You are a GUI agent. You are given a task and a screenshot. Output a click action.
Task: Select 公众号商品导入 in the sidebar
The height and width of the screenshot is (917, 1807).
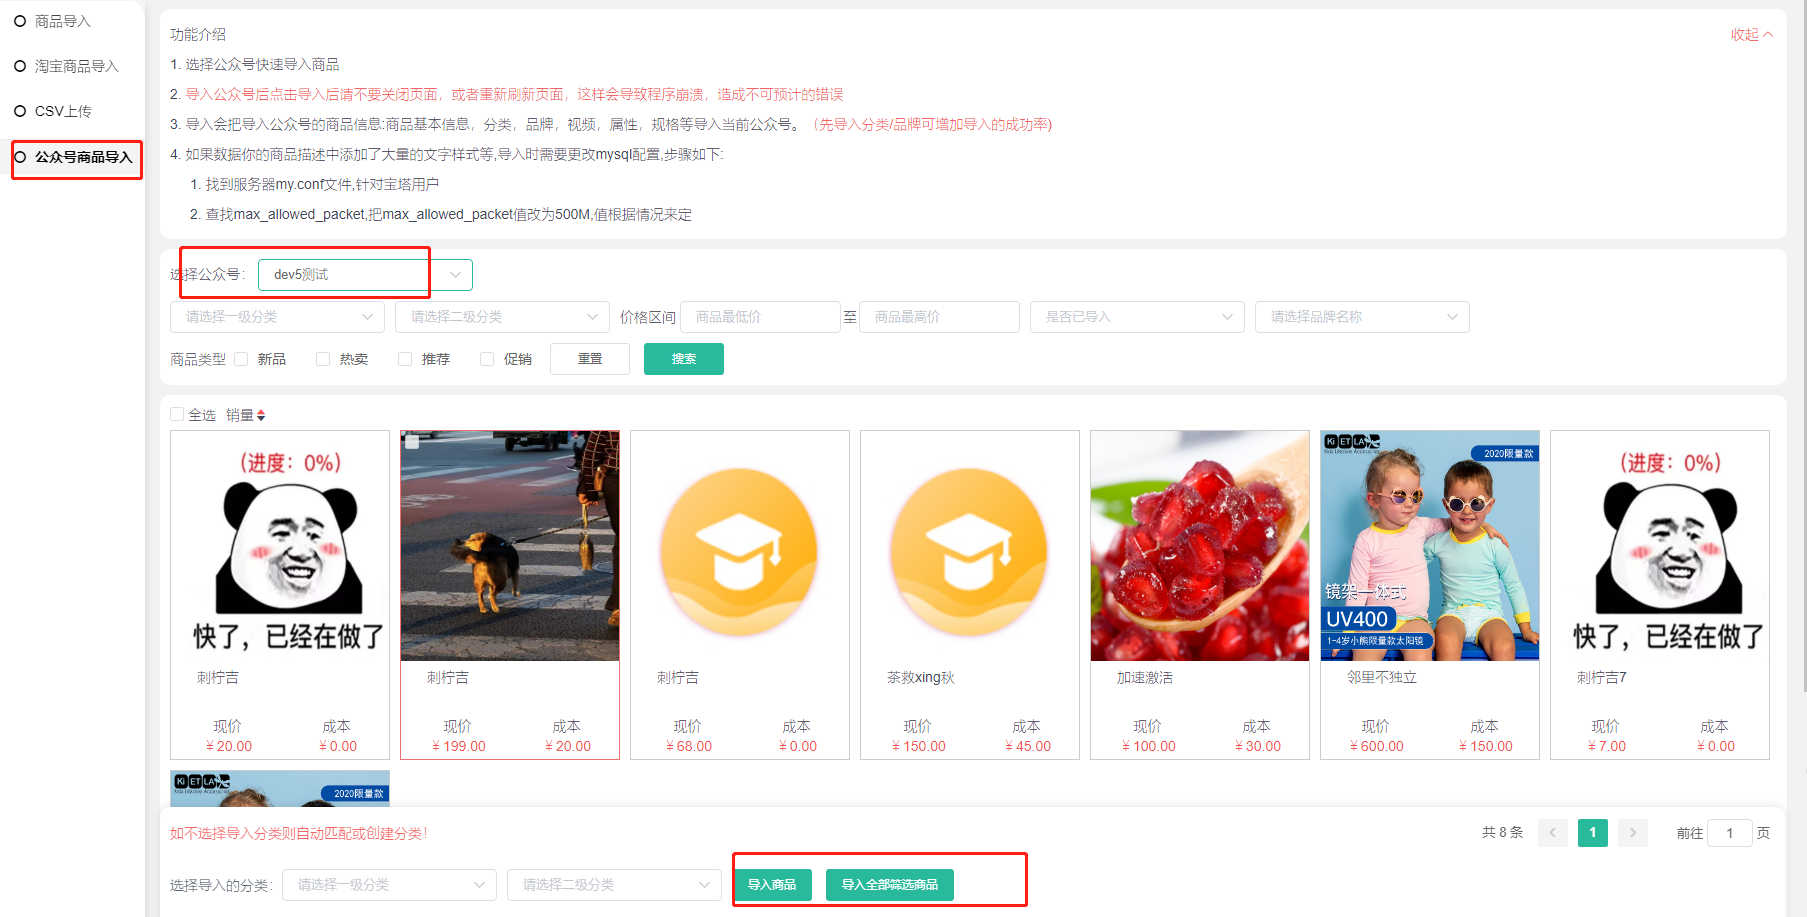click(83, 157)
